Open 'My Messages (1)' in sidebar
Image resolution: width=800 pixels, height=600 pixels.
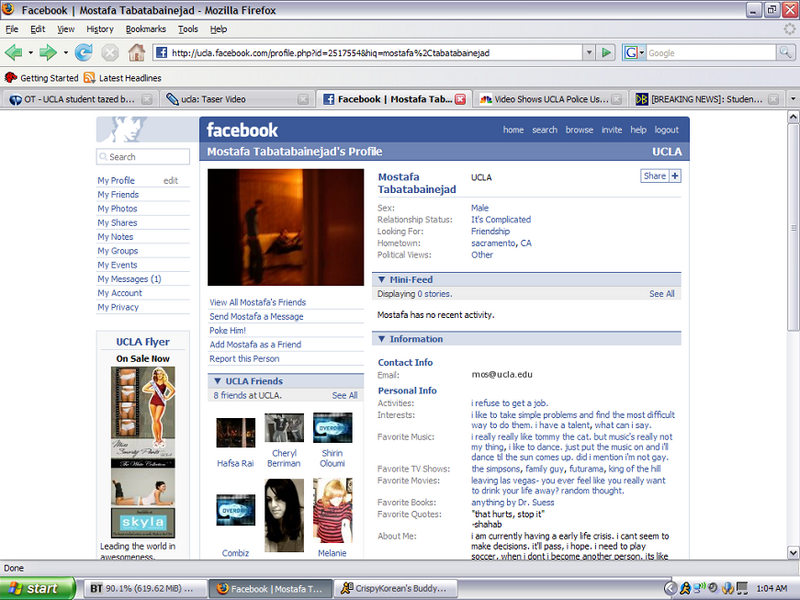pos(129,279)
